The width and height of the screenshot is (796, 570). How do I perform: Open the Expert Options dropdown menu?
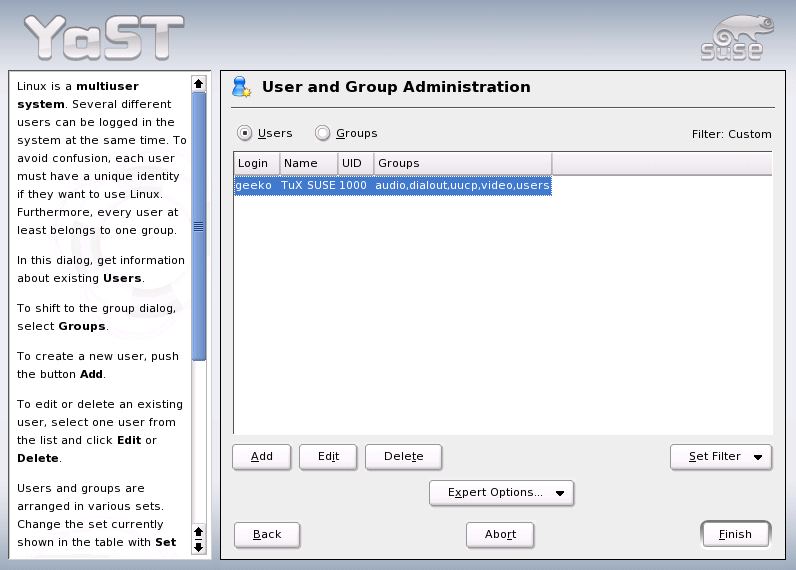click(502, 493)
